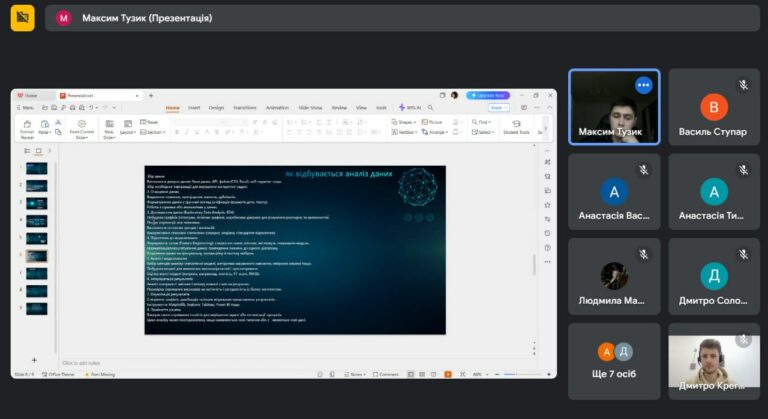The image size is (768, 419).
Task: Expand the Shapes dropdown
Action: (x=404, y=122)
